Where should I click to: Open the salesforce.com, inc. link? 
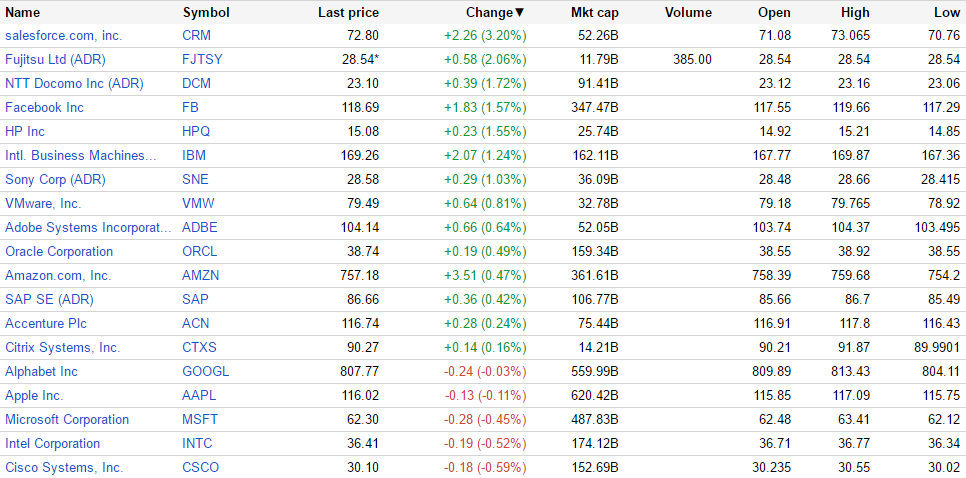[x=64, y=35]
